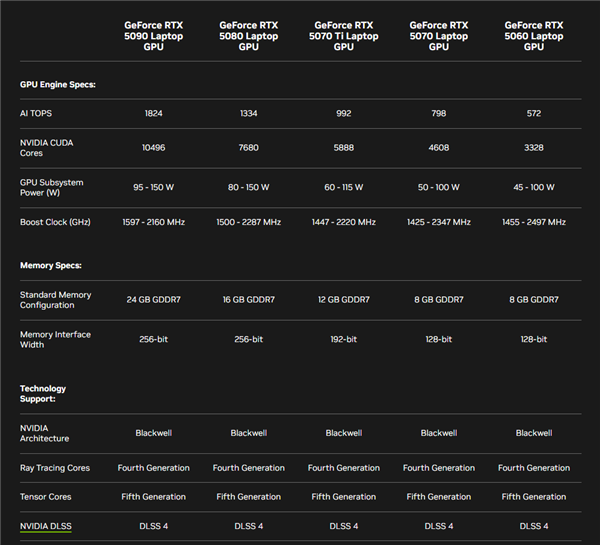The width and height of the screenshot is (600, 545).
Task: Click the 24 GB GDDR7 memory cell
Action: point(153,300)
